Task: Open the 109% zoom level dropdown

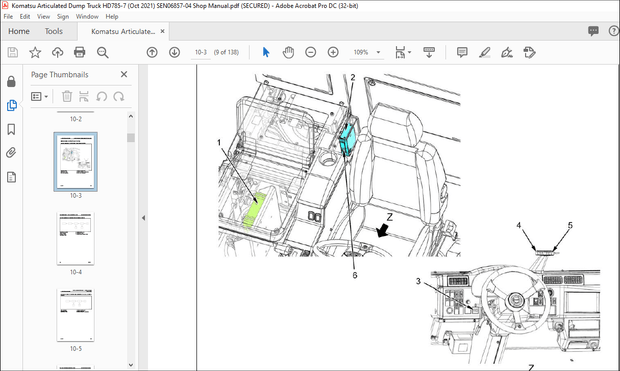Action: [x=378, y=52]
